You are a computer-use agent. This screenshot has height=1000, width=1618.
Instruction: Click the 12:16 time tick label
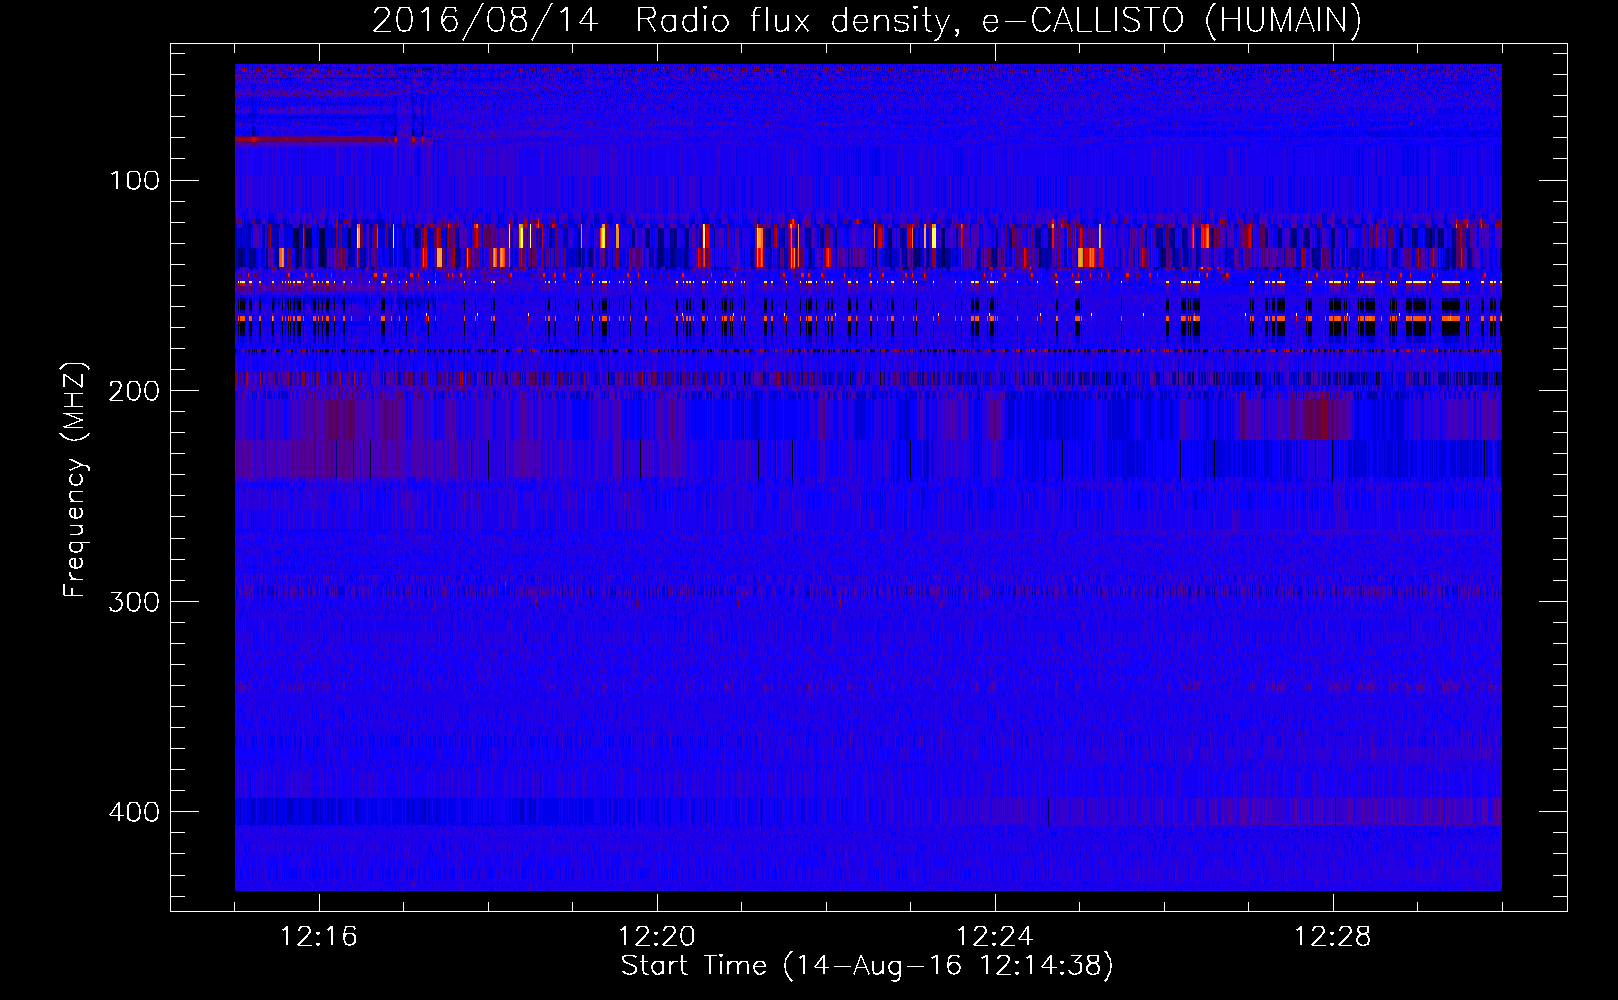319,937
